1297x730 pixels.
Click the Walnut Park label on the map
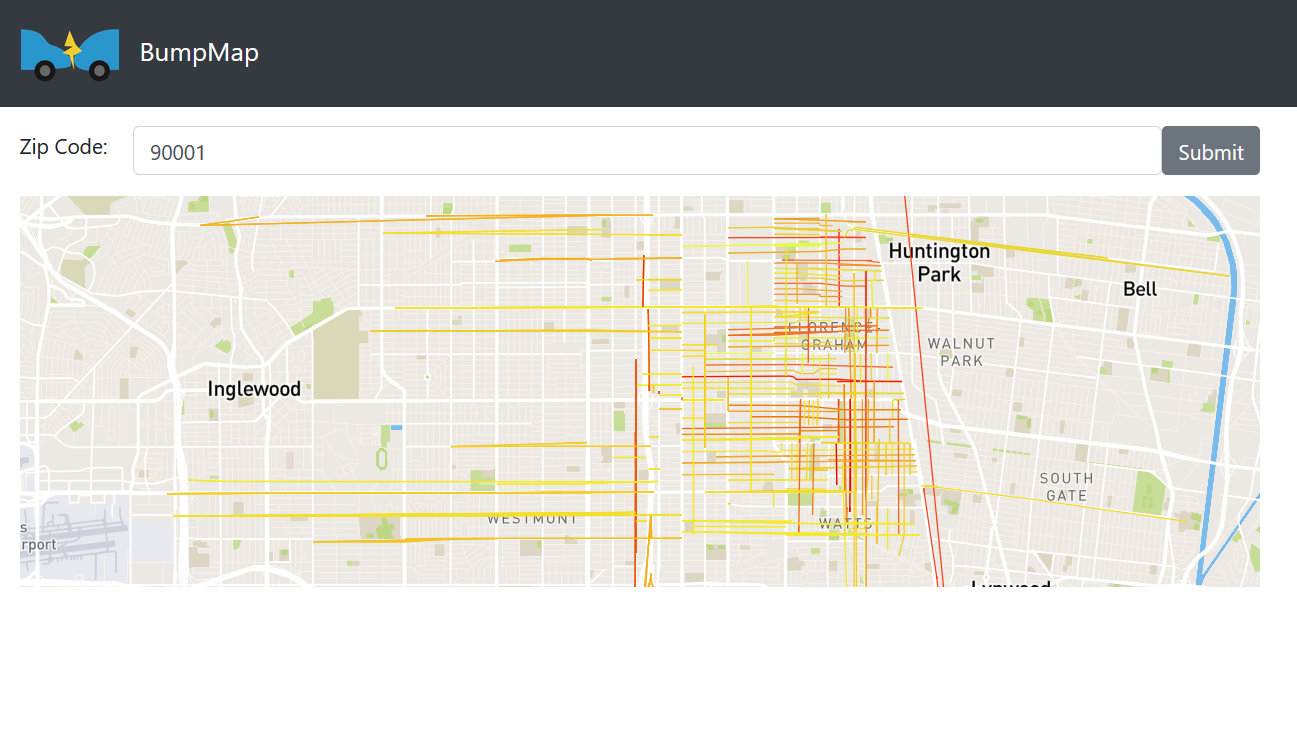point(961,351)
